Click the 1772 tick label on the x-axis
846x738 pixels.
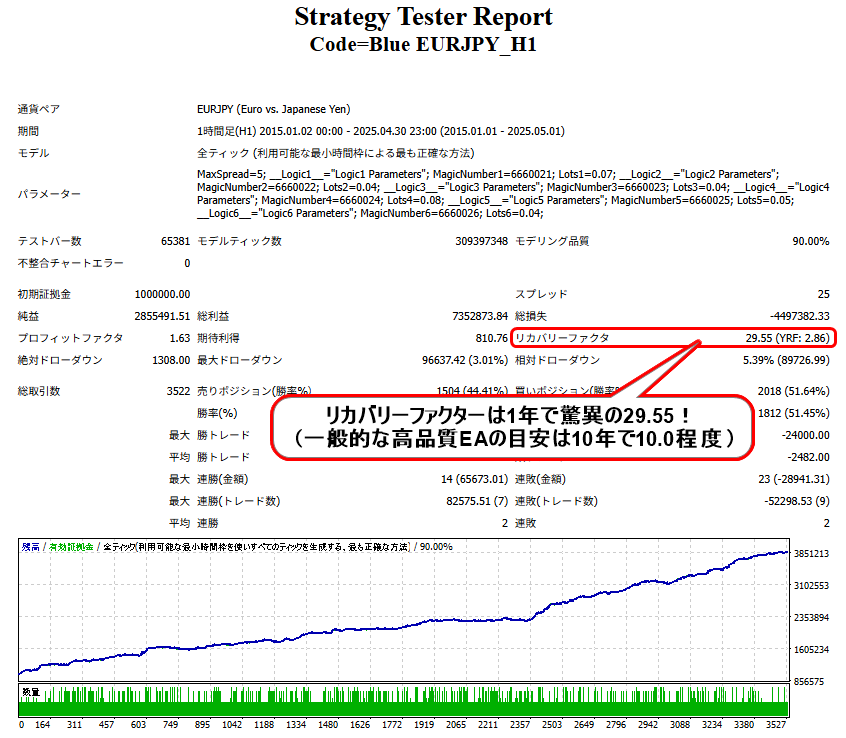[x=392, y=725]
